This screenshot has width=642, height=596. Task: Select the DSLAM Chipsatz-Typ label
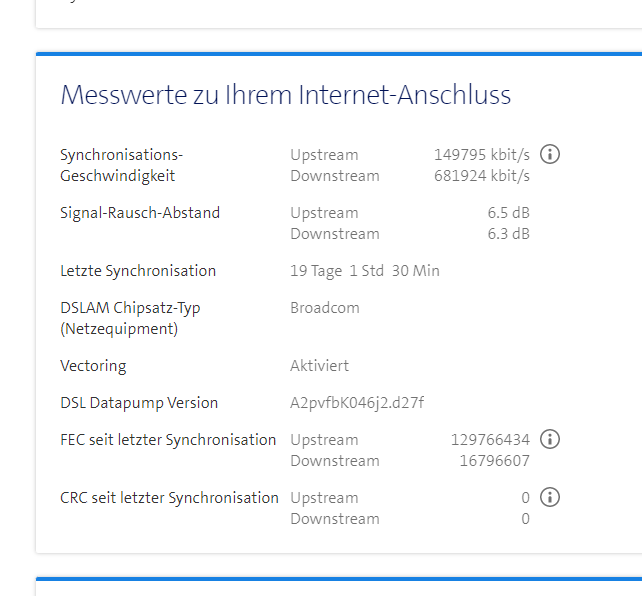click(130, 318)
